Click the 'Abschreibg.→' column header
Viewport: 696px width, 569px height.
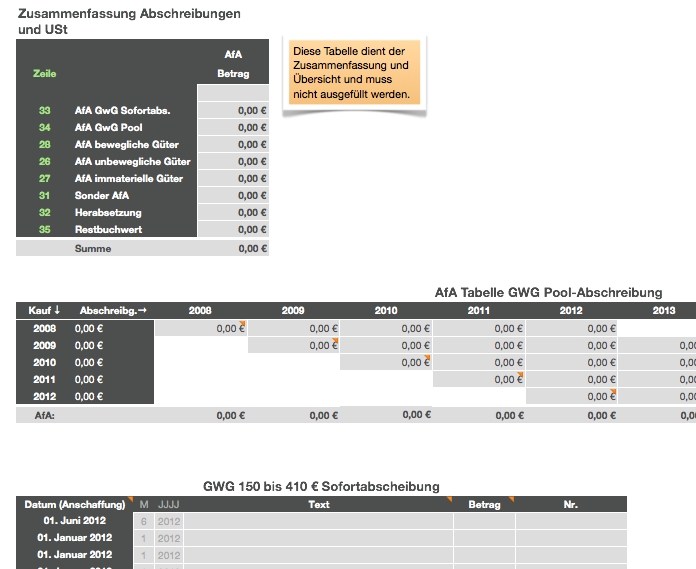tap(114, 310)
